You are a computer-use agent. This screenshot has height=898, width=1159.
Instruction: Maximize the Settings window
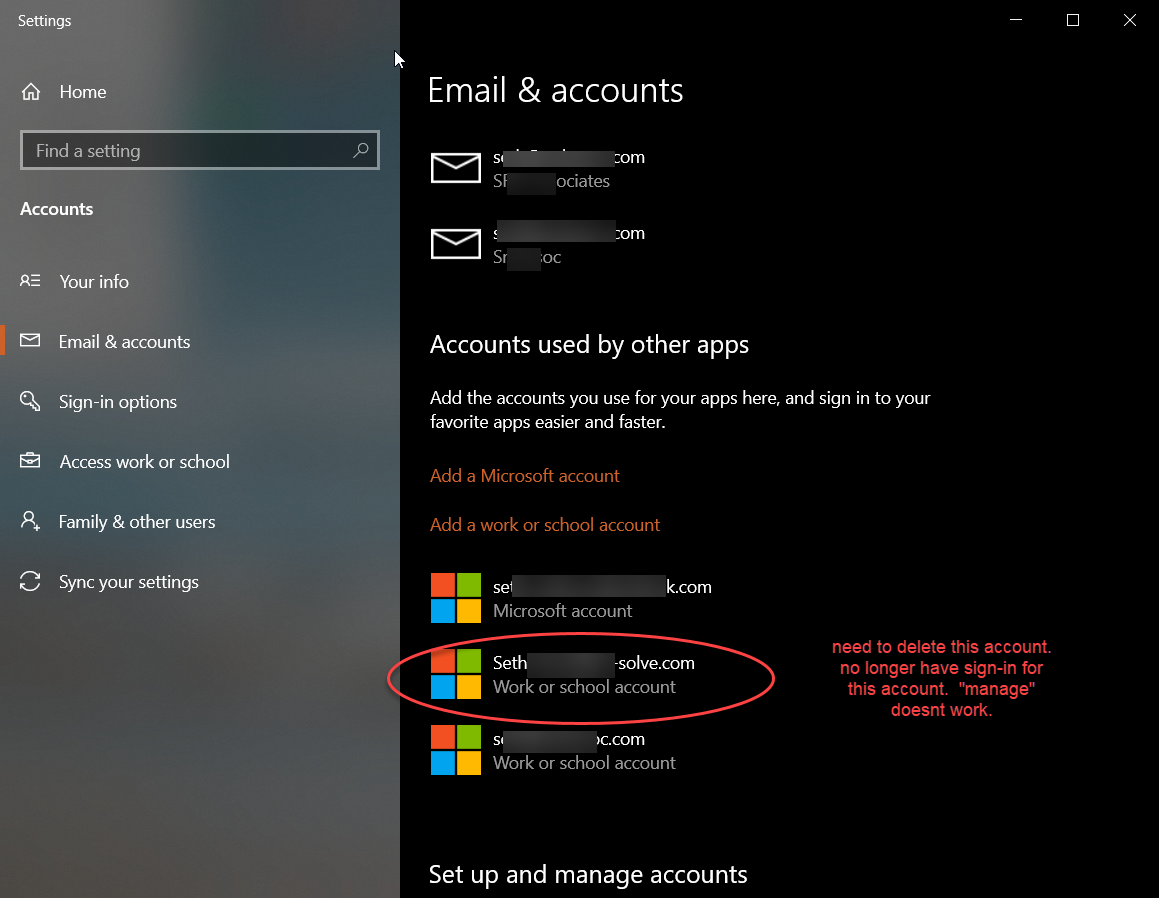1073,20
